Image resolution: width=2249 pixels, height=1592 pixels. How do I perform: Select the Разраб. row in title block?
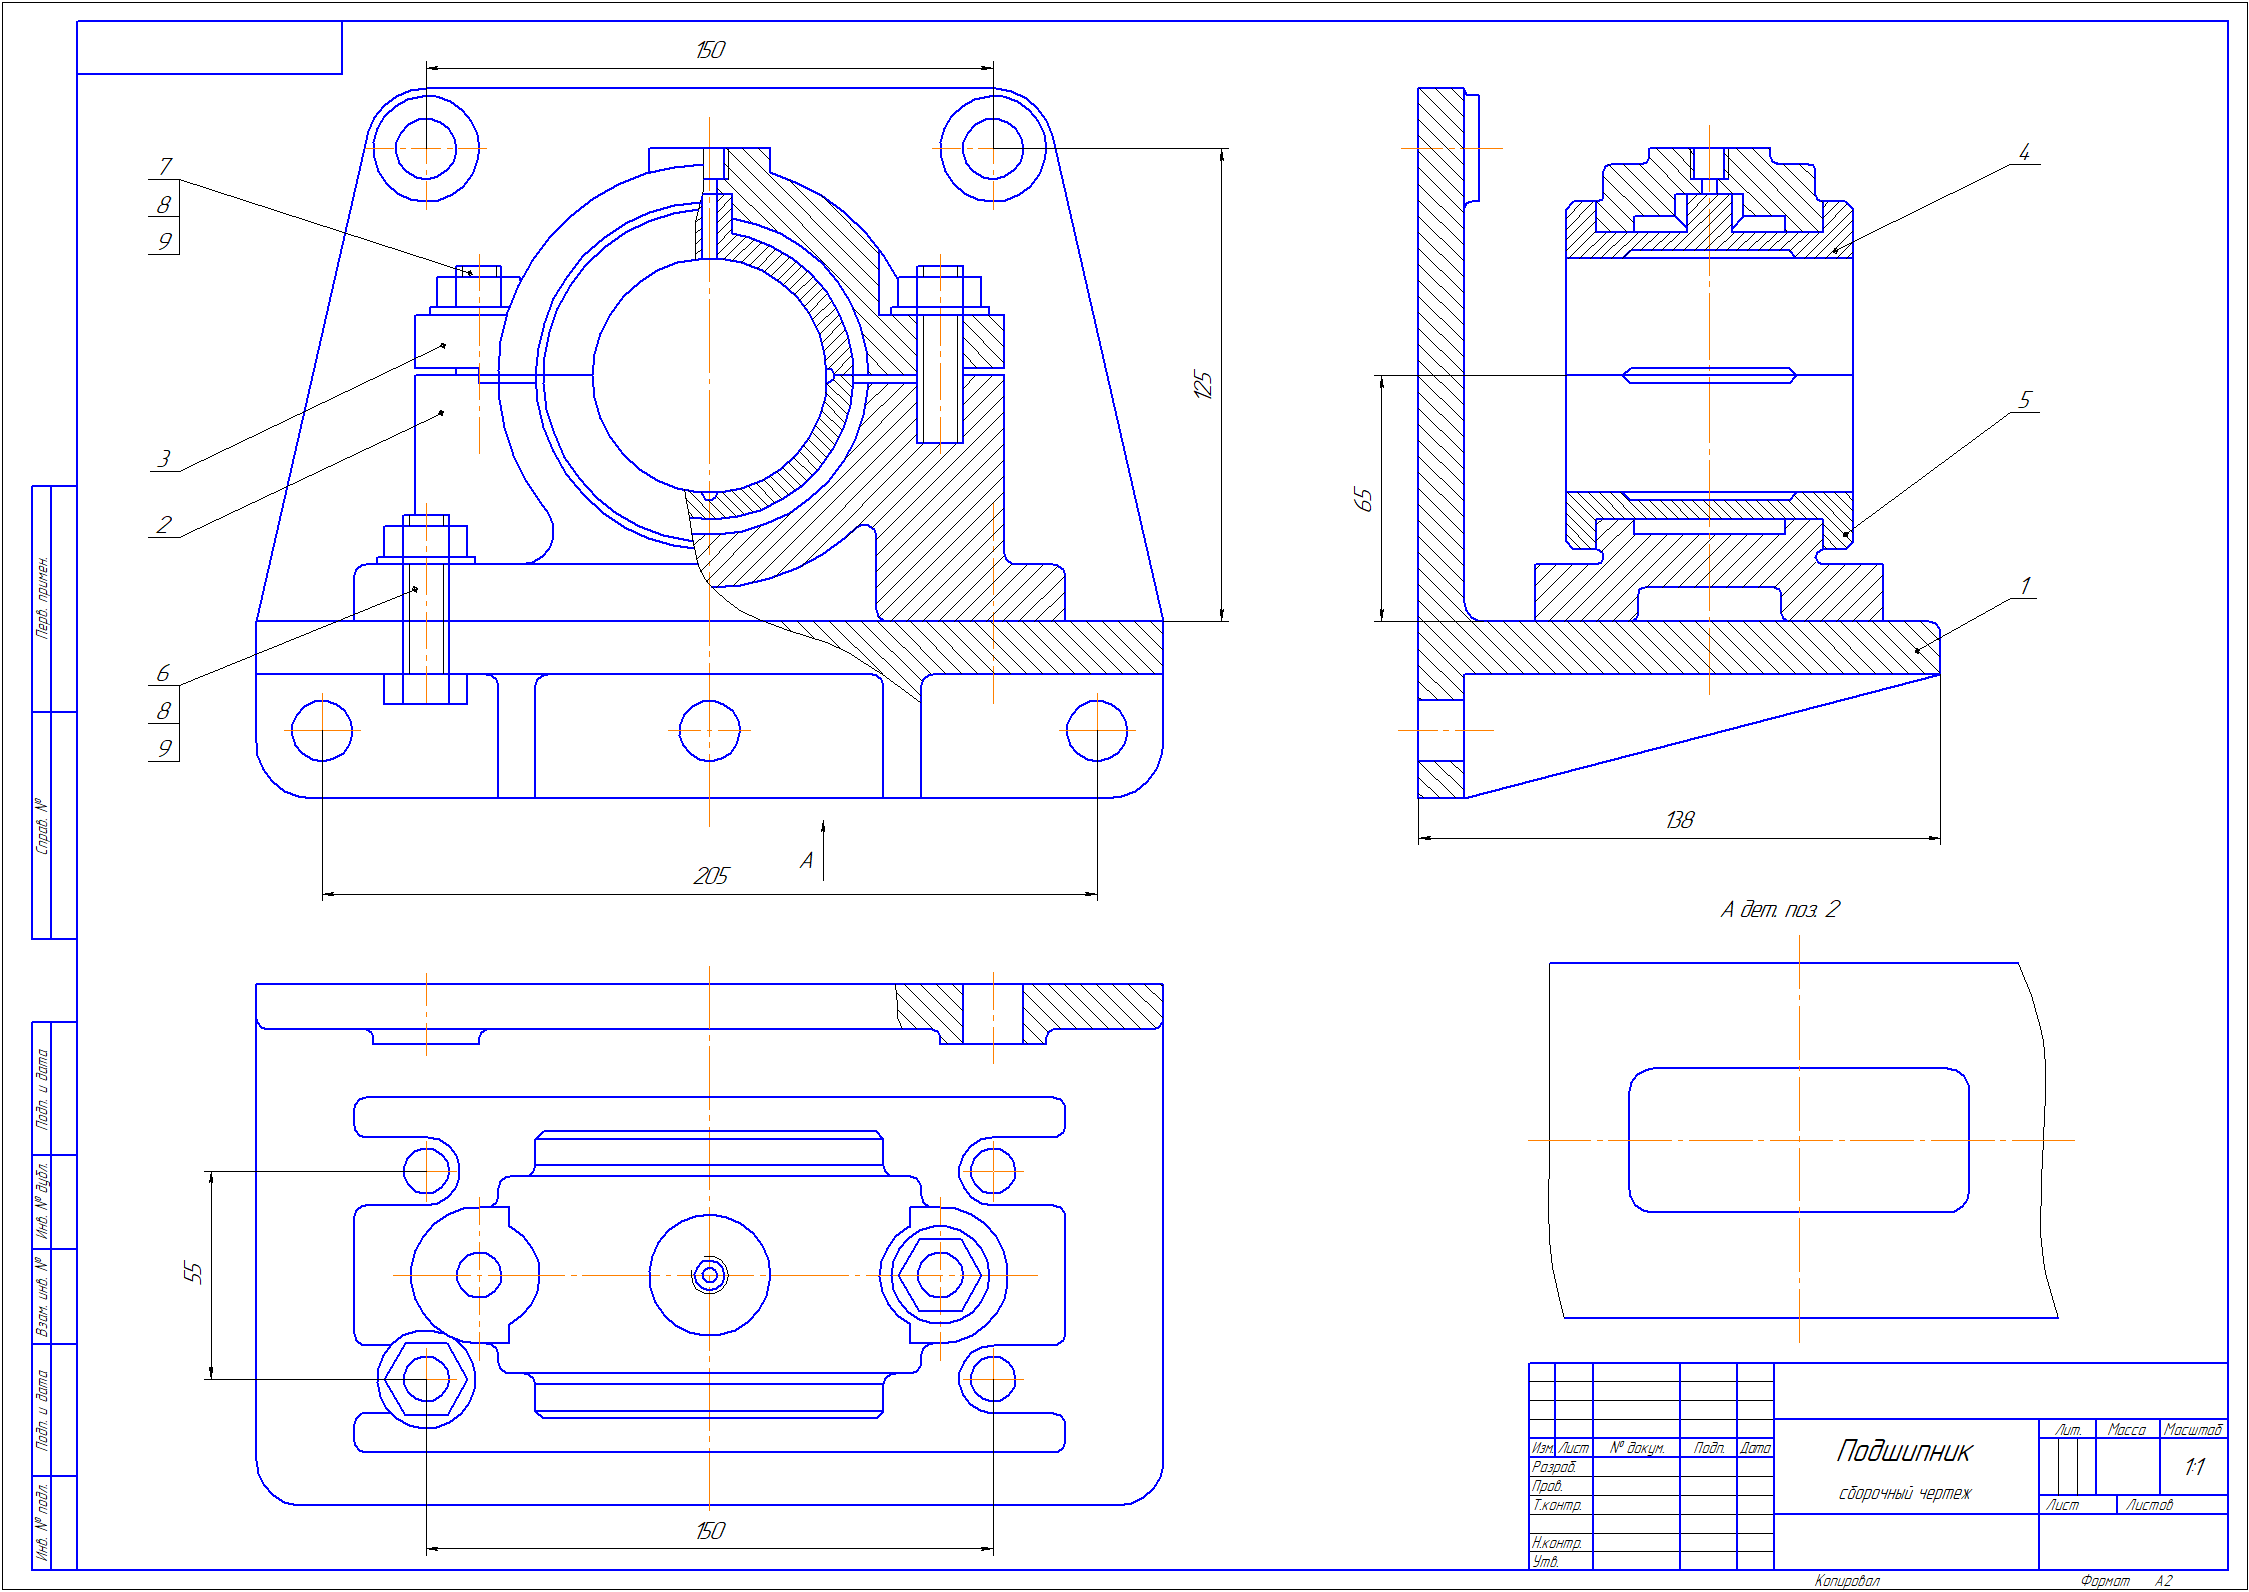coord(1554,1467)
